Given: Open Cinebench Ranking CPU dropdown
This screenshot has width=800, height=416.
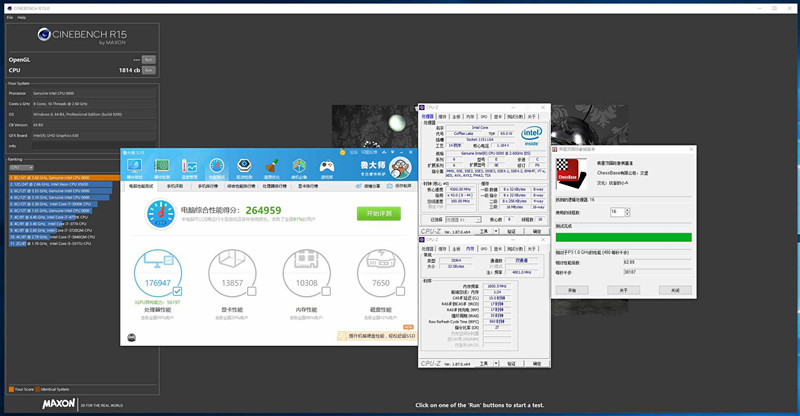Looking at the screenshot, I should tap(21, 167).
